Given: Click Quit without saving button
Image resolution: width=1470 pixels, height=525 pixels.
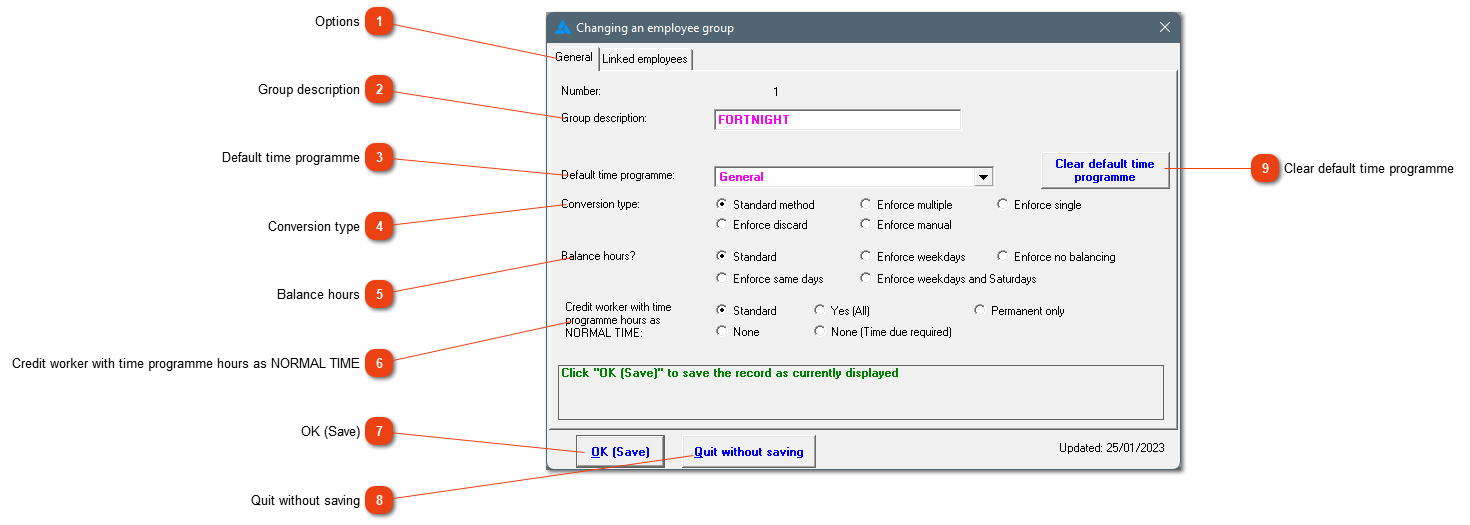Looking at the screenshot, I should 749,452.
